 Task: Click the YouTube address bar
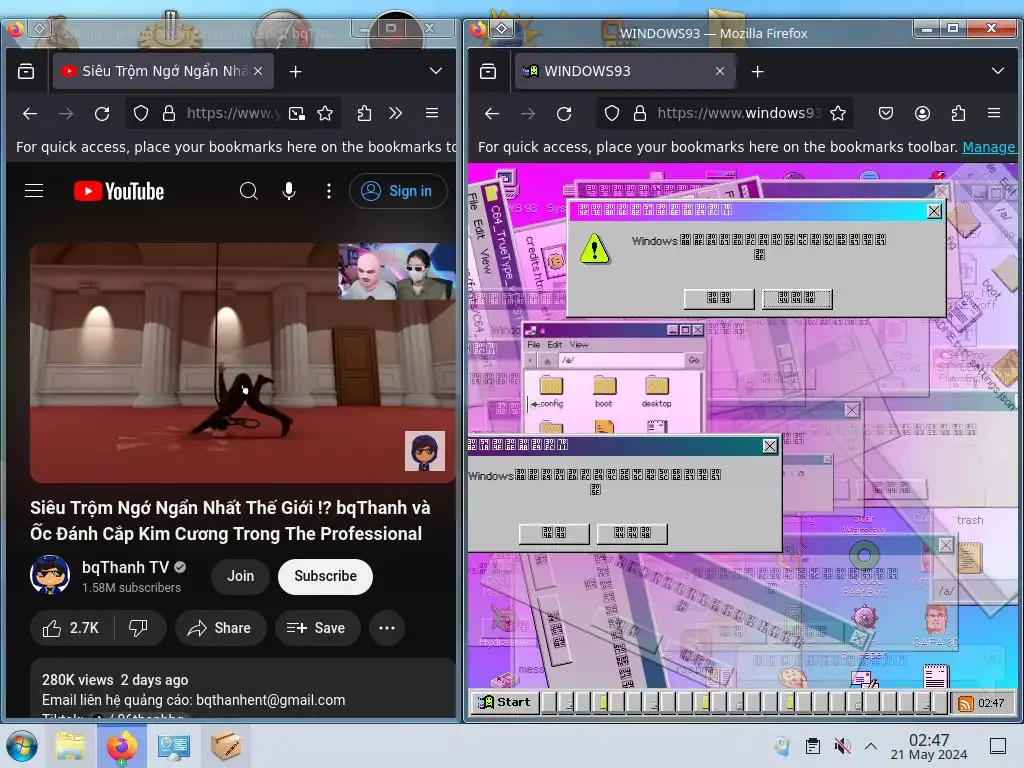pyautogui.click(x=232, y=114)
